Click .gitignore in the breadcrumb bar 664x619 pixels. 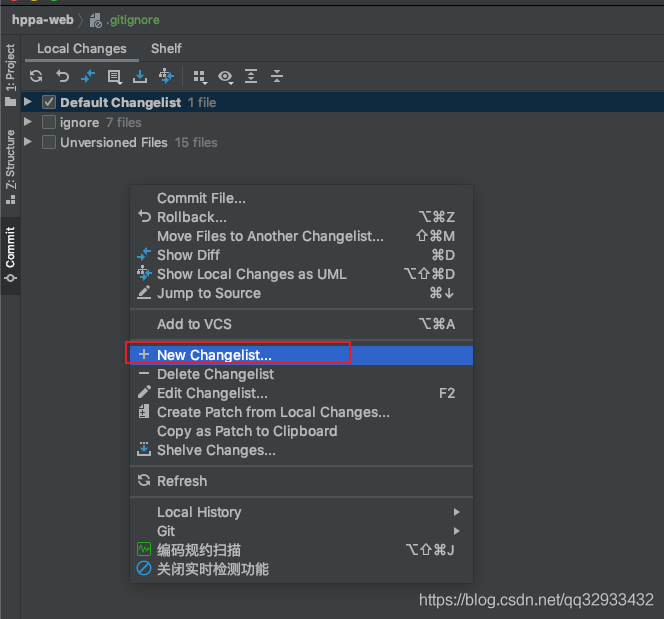click(x=132, y=19)
